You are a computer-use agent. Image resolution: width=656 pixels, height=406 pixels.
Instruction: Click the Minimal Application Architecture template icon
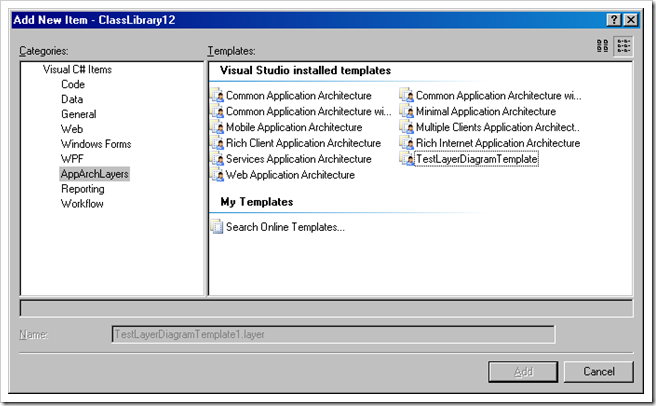(x=407, y=111)
